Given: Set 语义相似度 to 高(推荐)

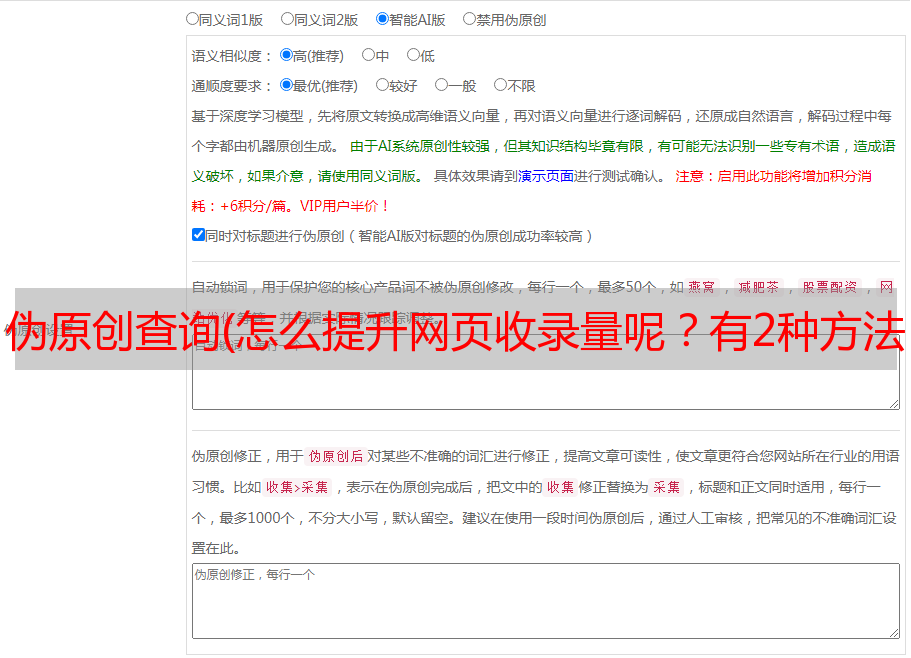Looking at the screenshot, I should (x=286, y=55).
